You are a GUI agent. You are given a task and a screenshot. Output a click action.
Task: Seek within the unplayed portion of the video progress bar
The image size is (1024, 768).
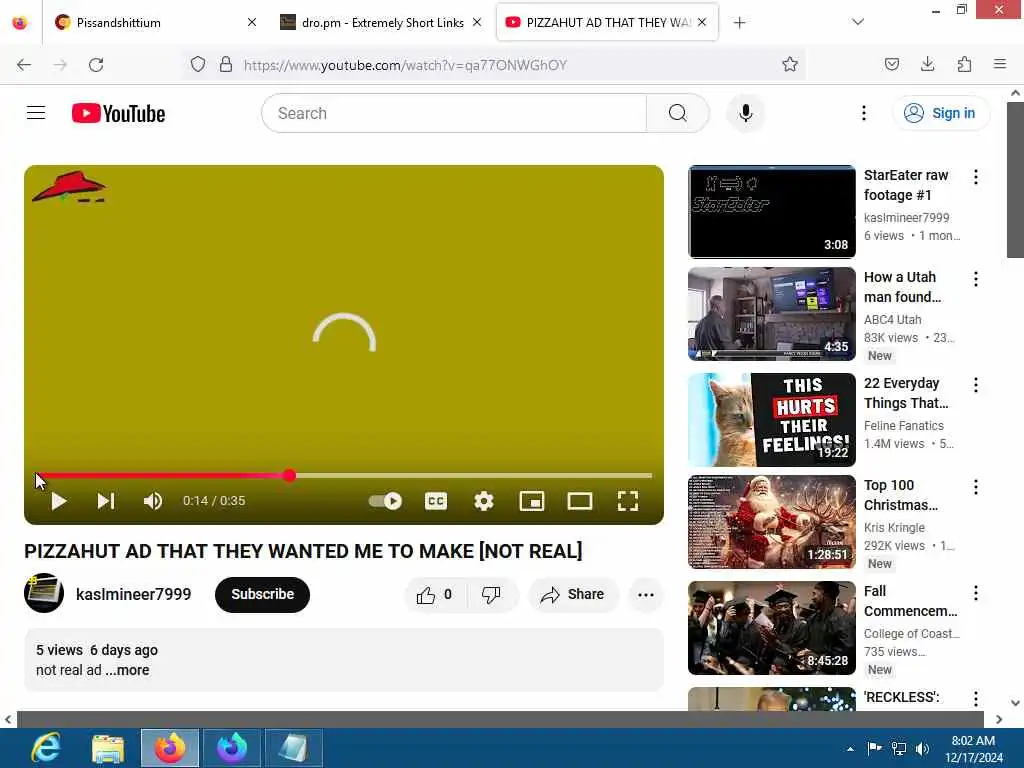coord(474,475)
